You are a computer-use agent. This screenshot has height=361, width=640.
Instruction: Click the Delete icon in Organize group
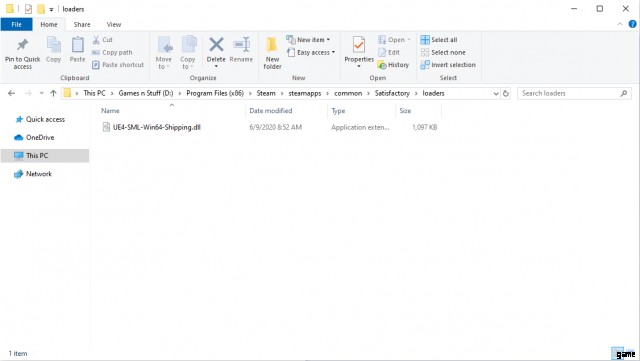[216, 45]
